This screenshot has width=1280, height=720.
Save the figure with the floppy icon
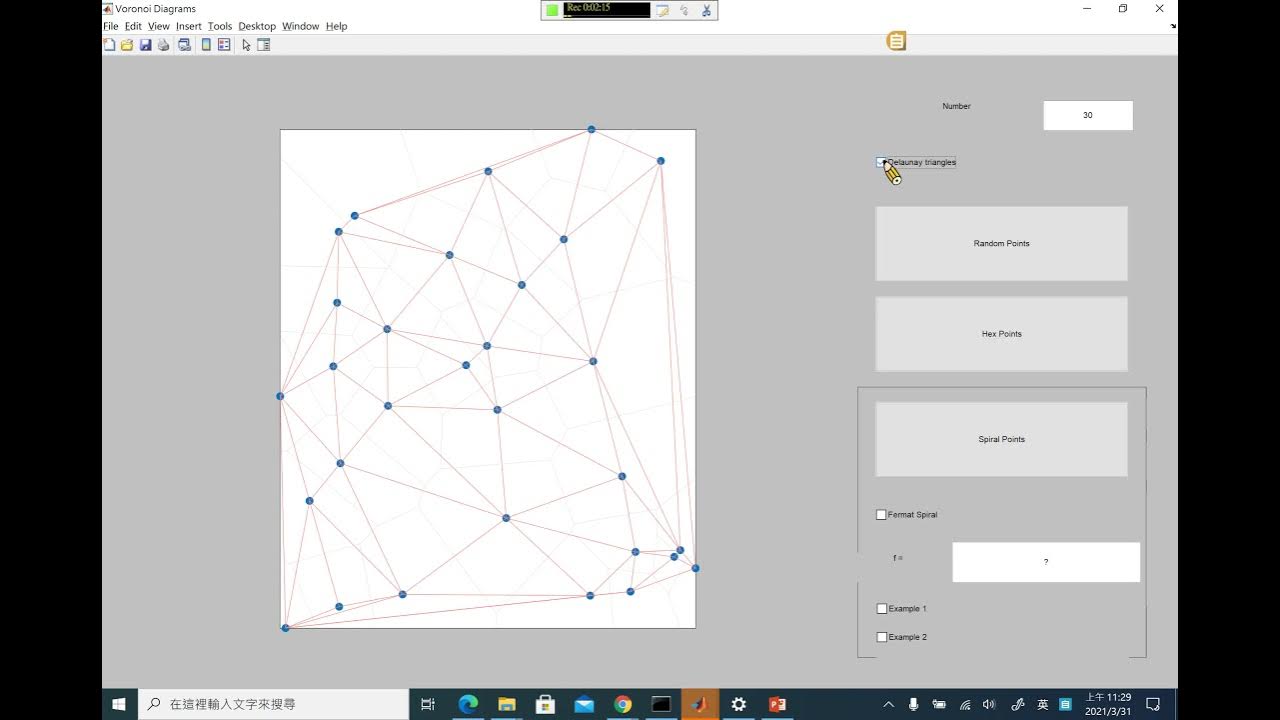[145, 45]
